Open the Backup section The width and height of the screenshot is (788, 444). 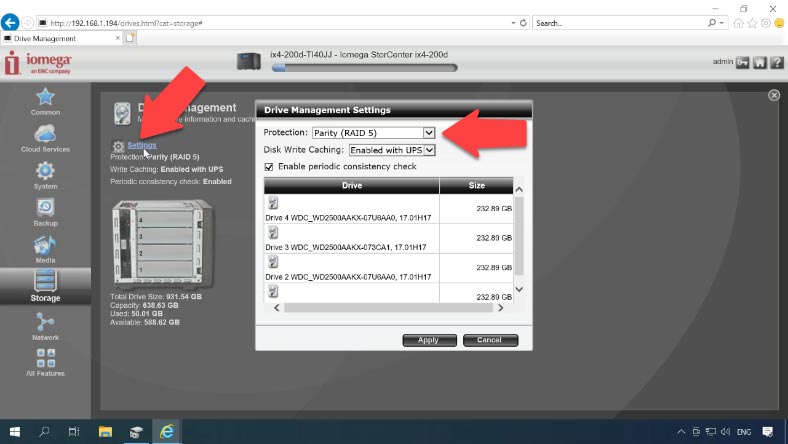[x=45, y=212]
